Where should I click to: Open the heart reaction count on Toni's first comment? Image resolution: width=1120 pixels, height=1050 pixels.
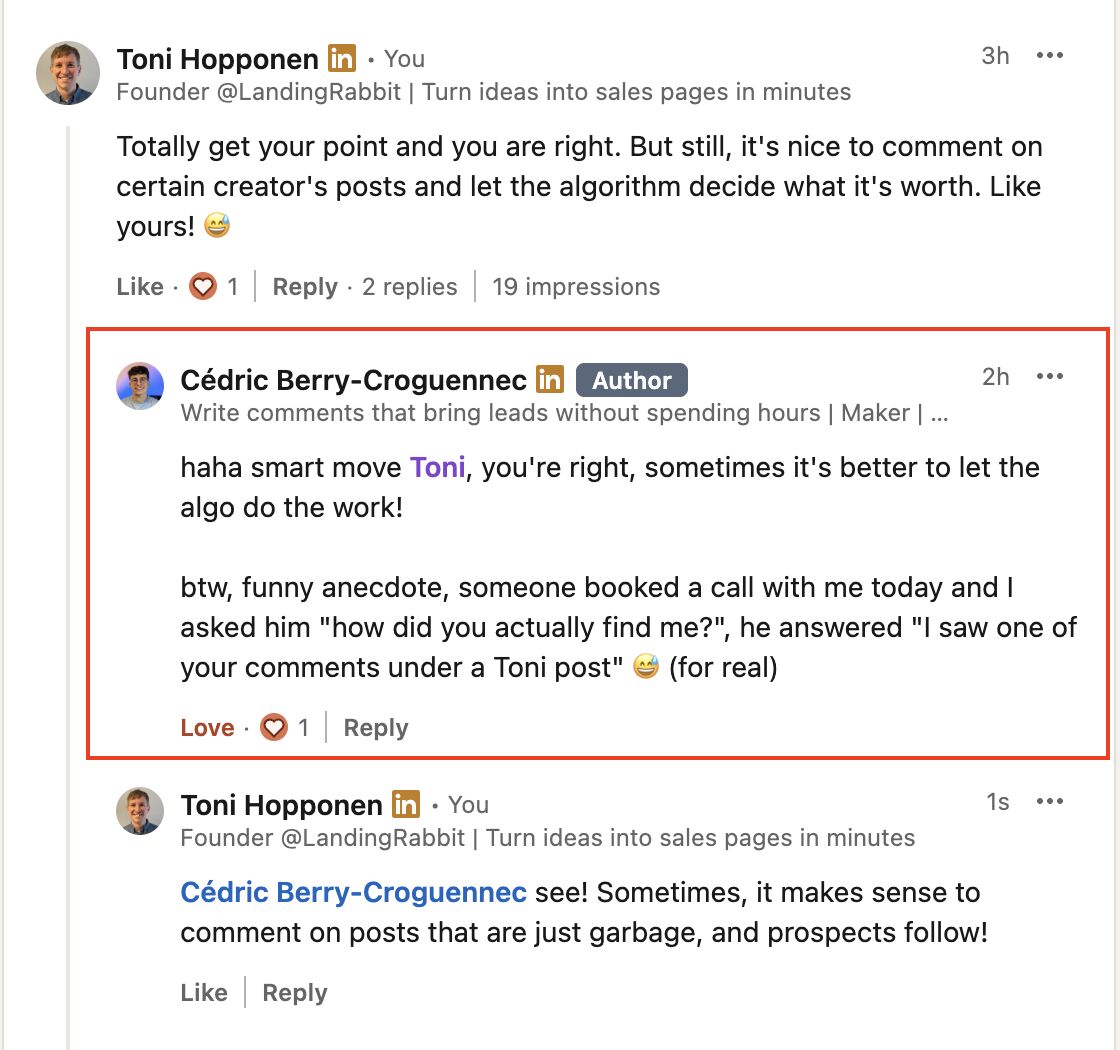click(214, 286)
